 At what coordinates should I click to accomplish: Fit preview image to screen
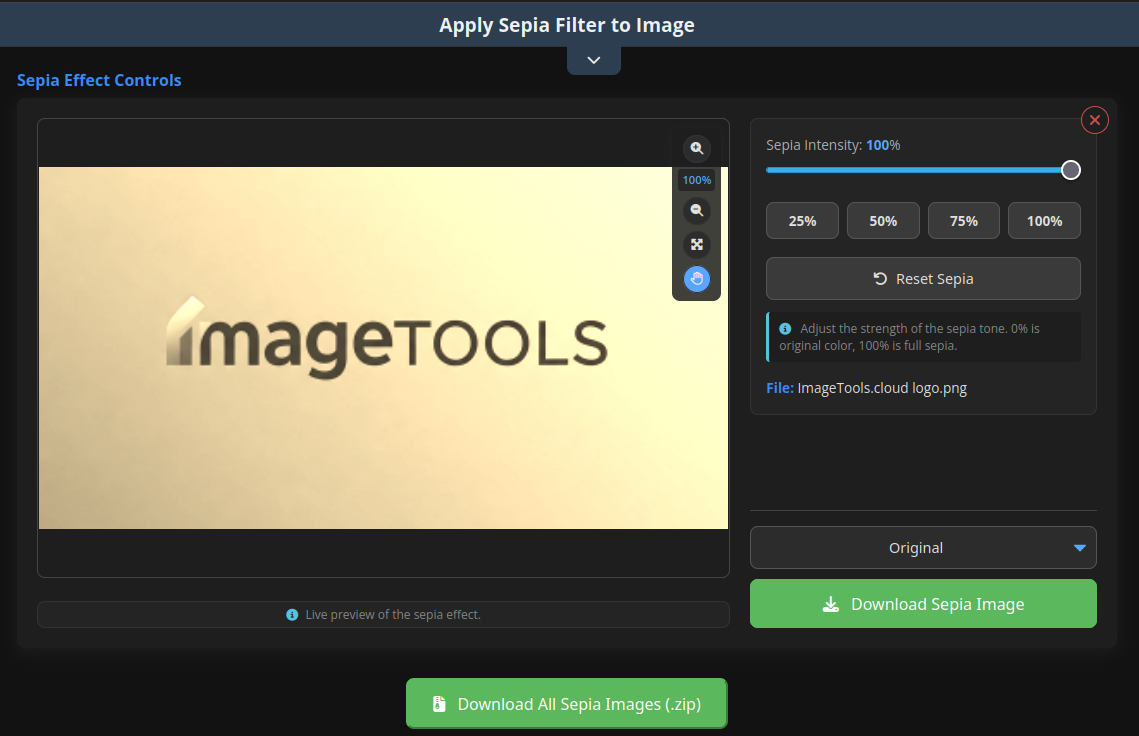tap(697, 245)
